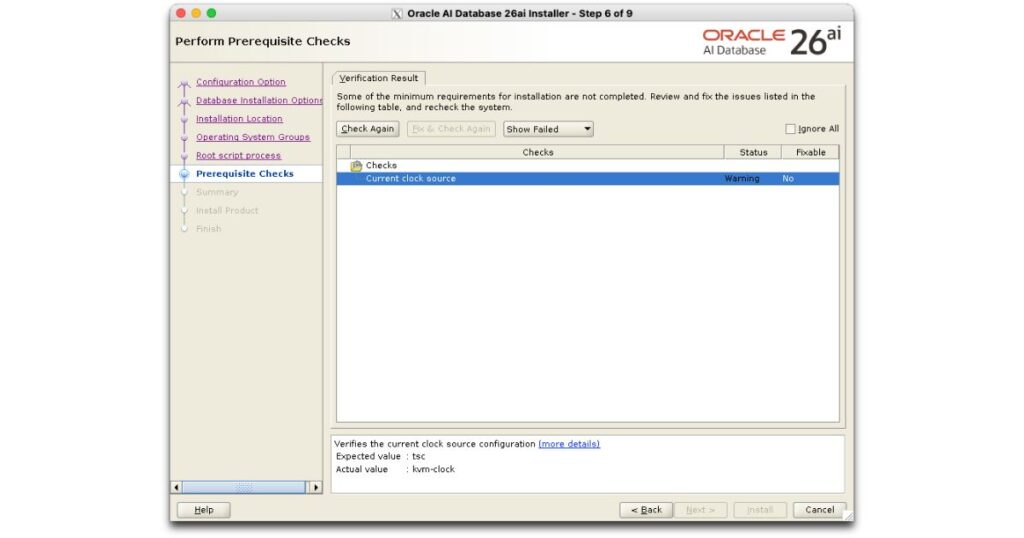Go to Root script process step
The height and width of the screenshot is (538, 1024).
pyautogui.click(x=238, y=155)
